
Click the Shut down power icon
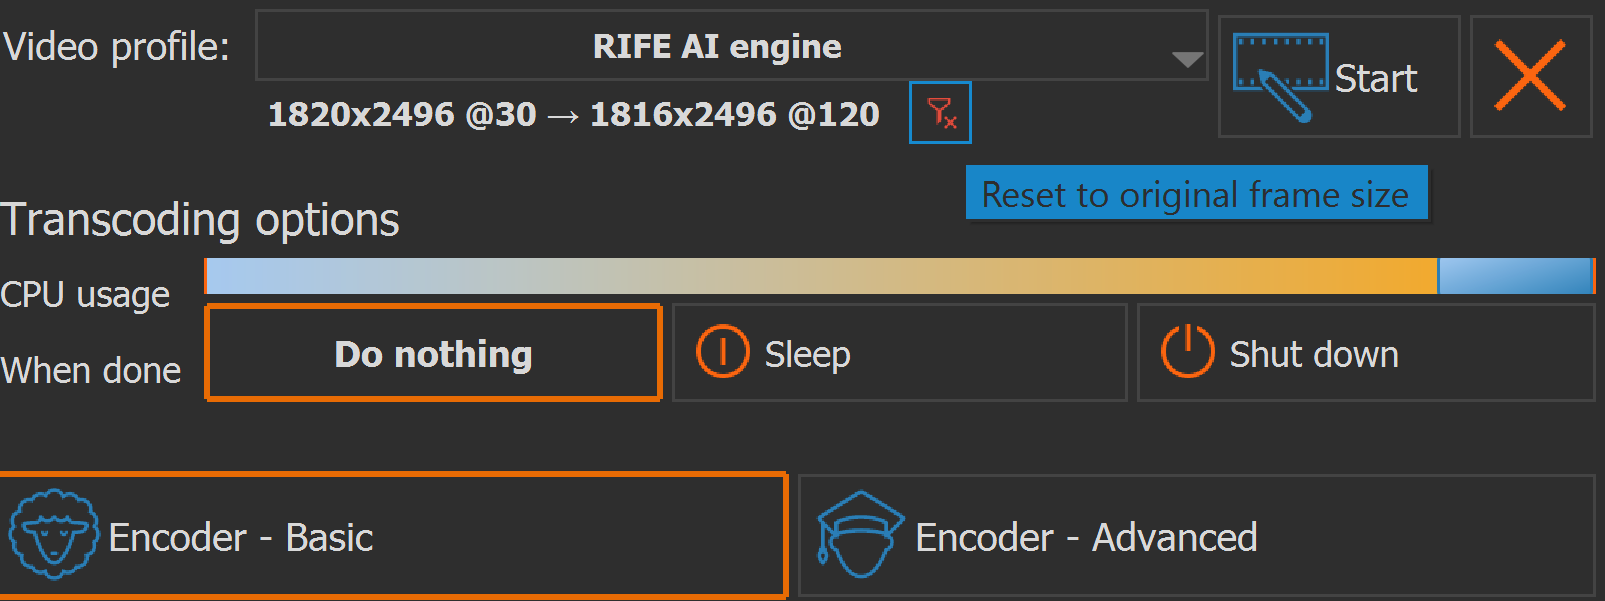click(x=1187, y=352)
